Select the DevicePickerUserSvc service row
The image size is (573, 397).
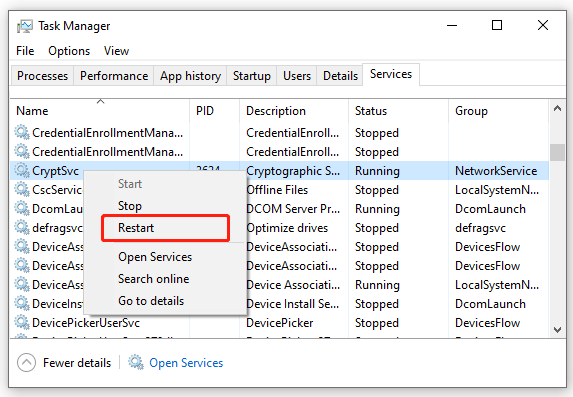pyautogui.click(x=280, y=323)
